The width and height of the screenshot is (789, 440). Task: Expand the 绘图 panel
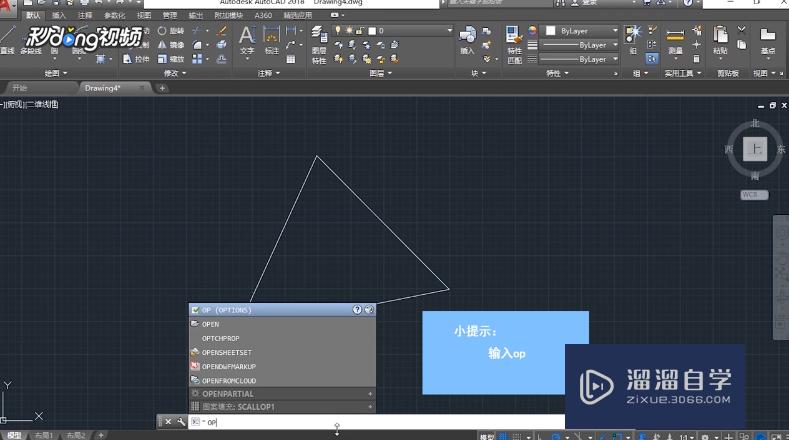56,74
